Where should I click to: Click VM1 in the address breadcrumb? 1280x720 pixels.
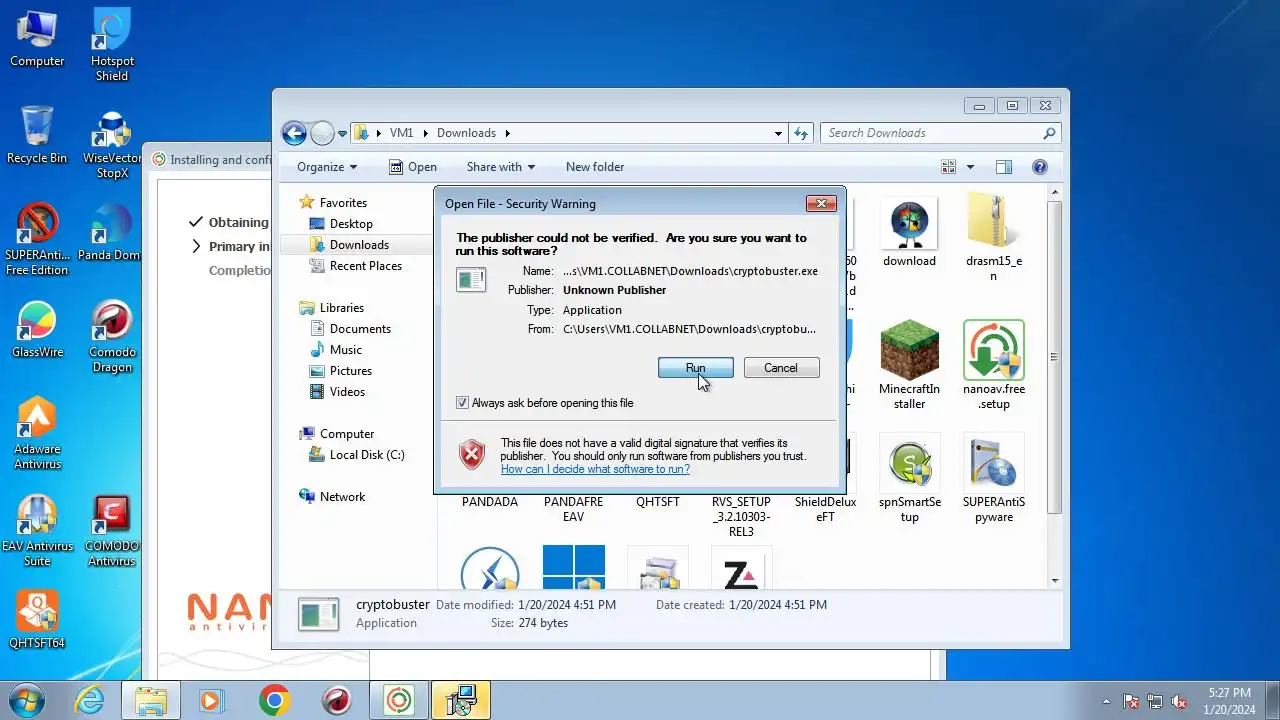pos(401,133)
